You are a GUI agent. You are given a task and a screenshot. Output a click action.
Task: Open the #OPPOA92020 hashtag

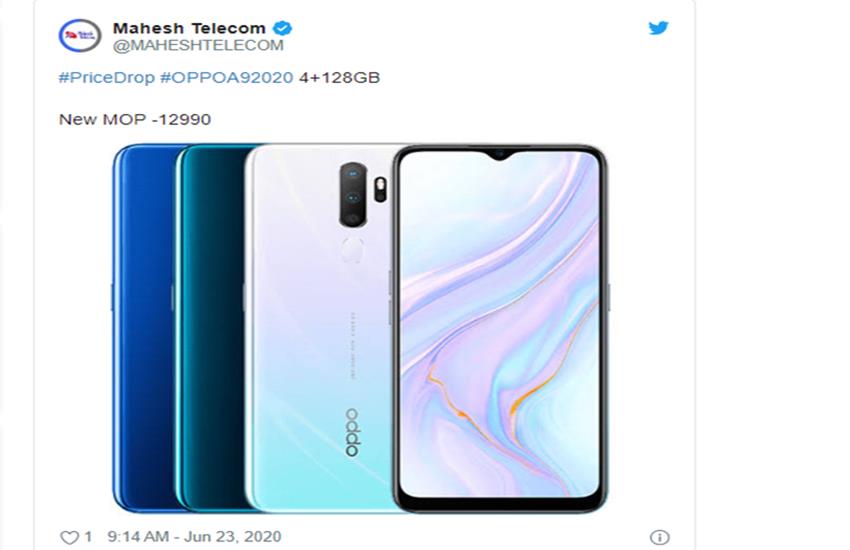tap(227, 77)
